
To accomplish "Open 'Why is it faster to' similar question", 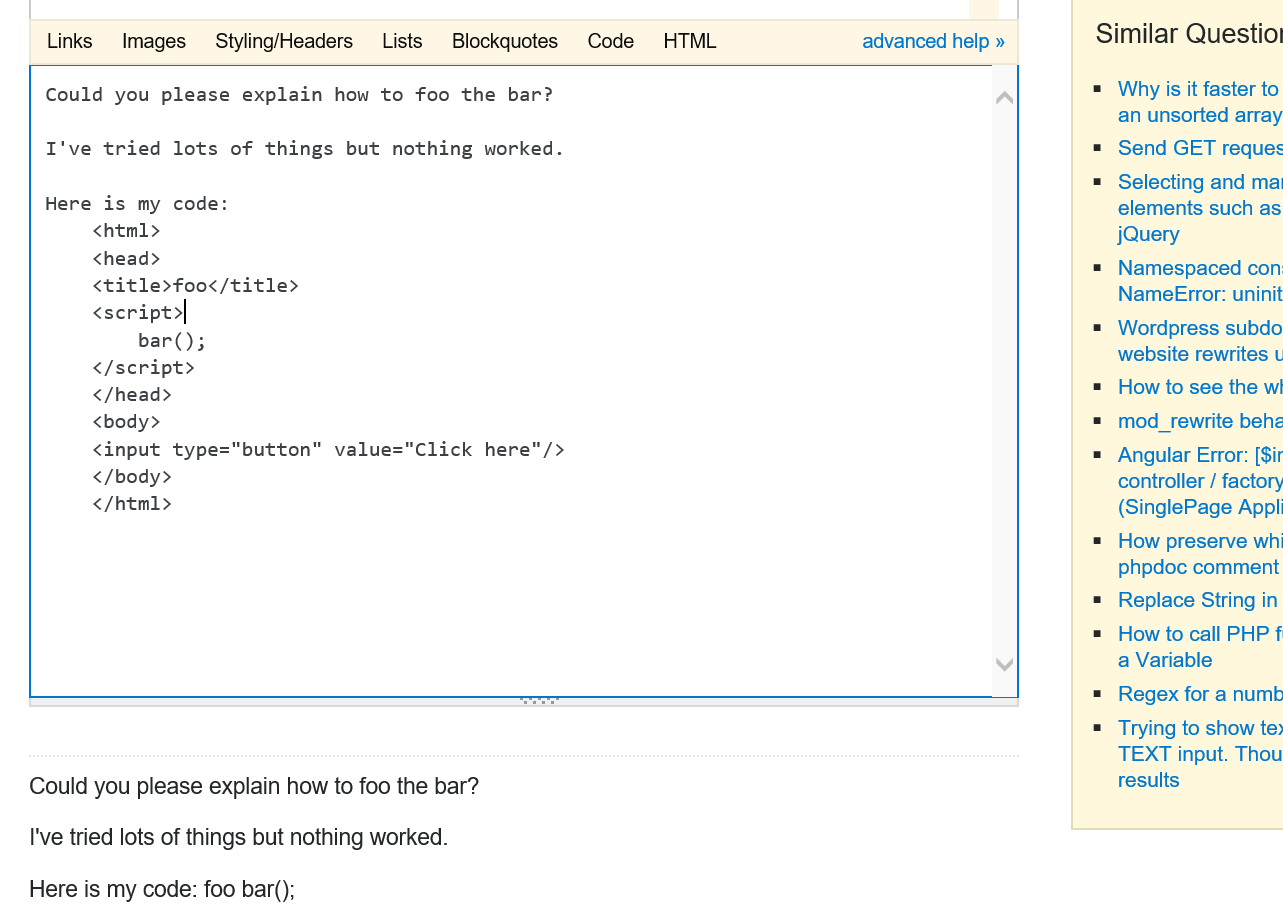I will pyautogui.click(x=1200, y=102).
